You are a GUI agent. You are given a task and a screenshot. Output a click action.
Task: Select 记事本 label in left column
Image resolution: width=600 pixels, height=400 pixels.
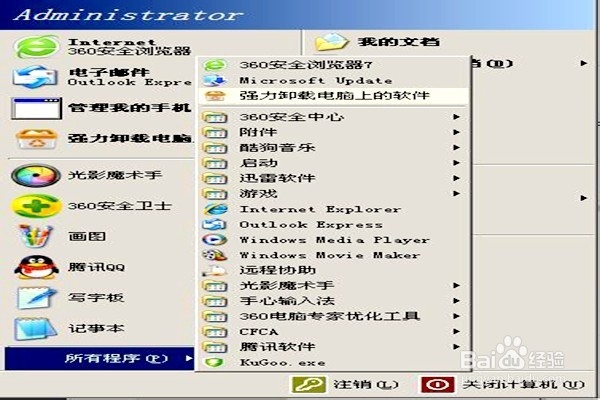[96, 328]
